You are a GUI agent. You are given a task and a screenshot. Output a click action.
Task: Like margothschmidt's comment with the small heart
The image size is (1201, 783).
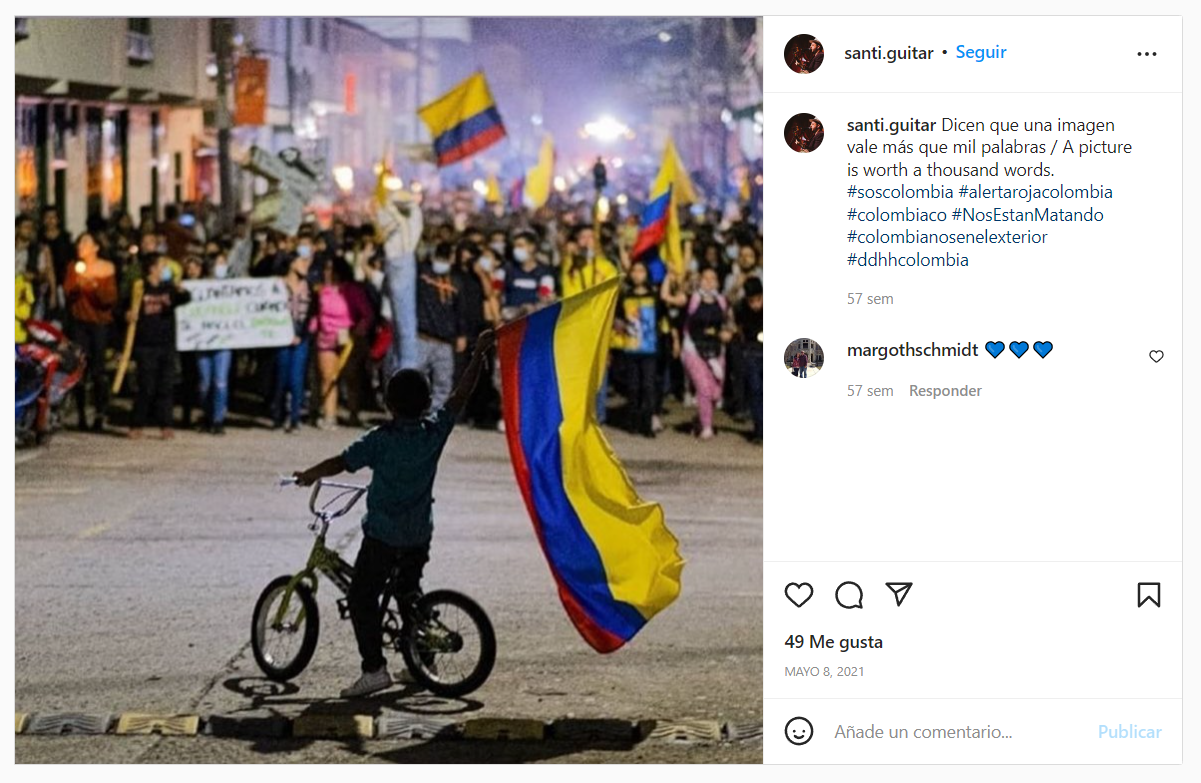point(1156,356)
